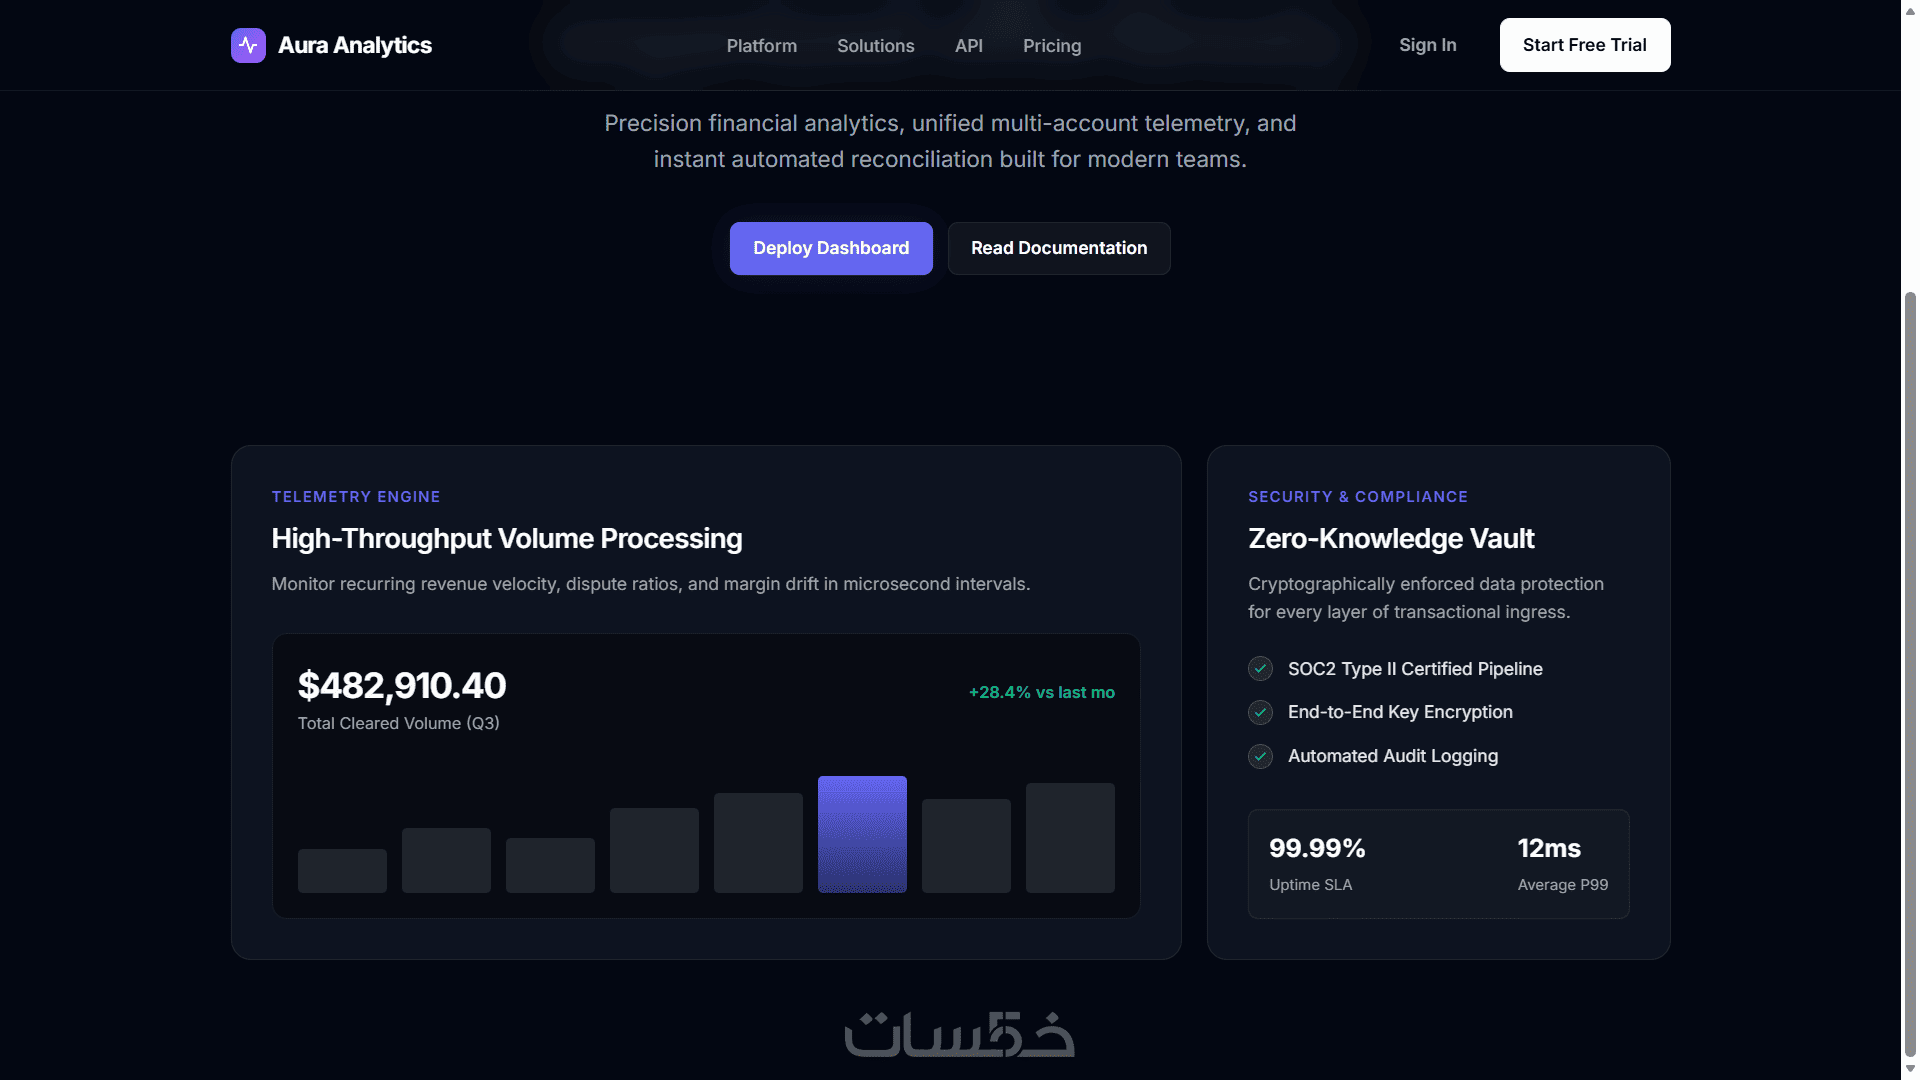Image resolution: width=1920 pixels, height=1080 pixels.
Task: Click the vertical page scrollbar thumb
Action: (1910, 674)
